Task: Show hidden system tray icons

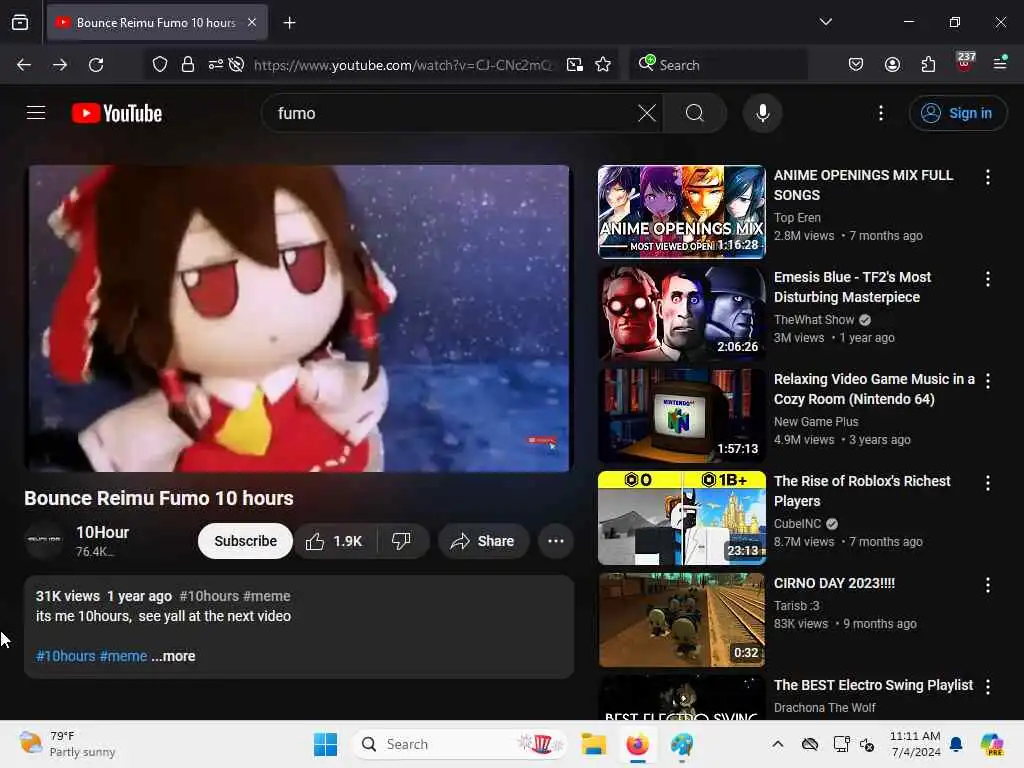Action: [777, 744]
